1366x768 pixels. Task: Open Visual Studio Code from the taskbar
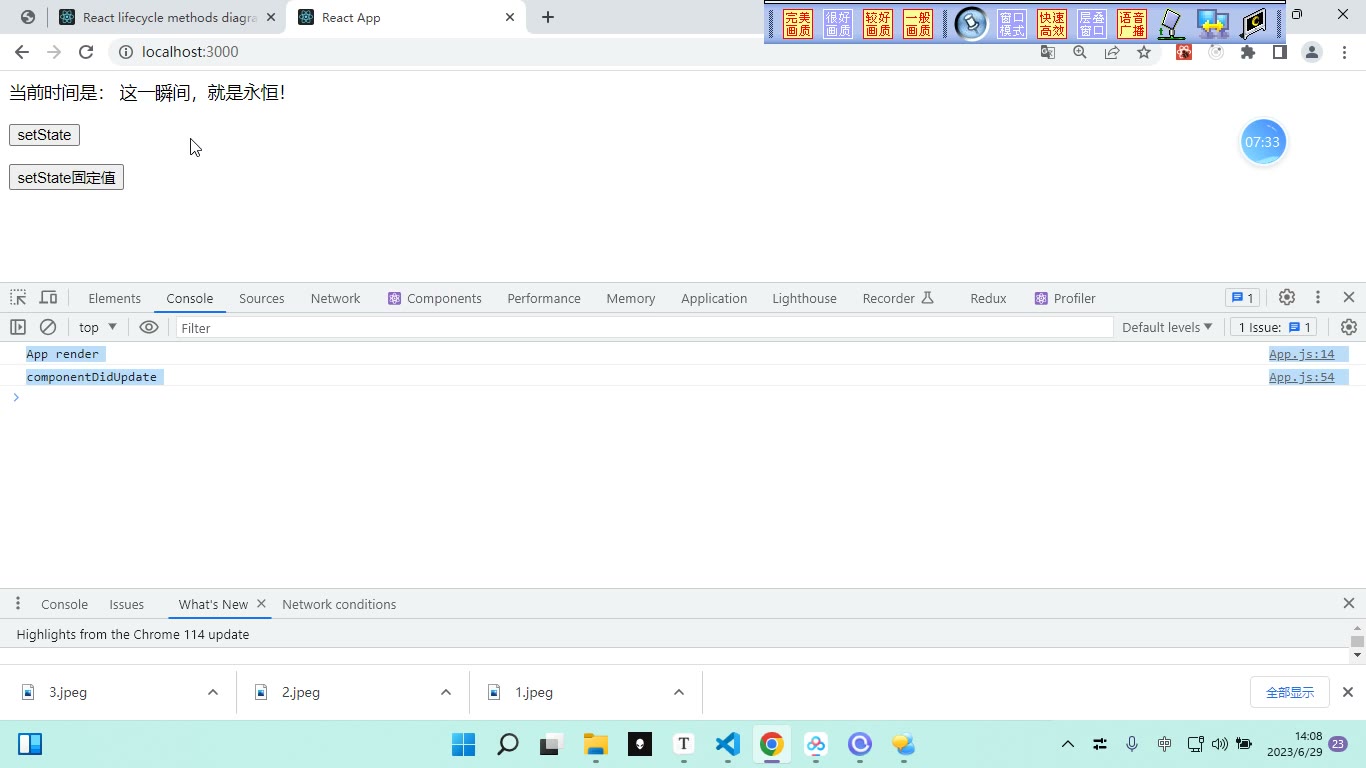[x=727, y=744]
